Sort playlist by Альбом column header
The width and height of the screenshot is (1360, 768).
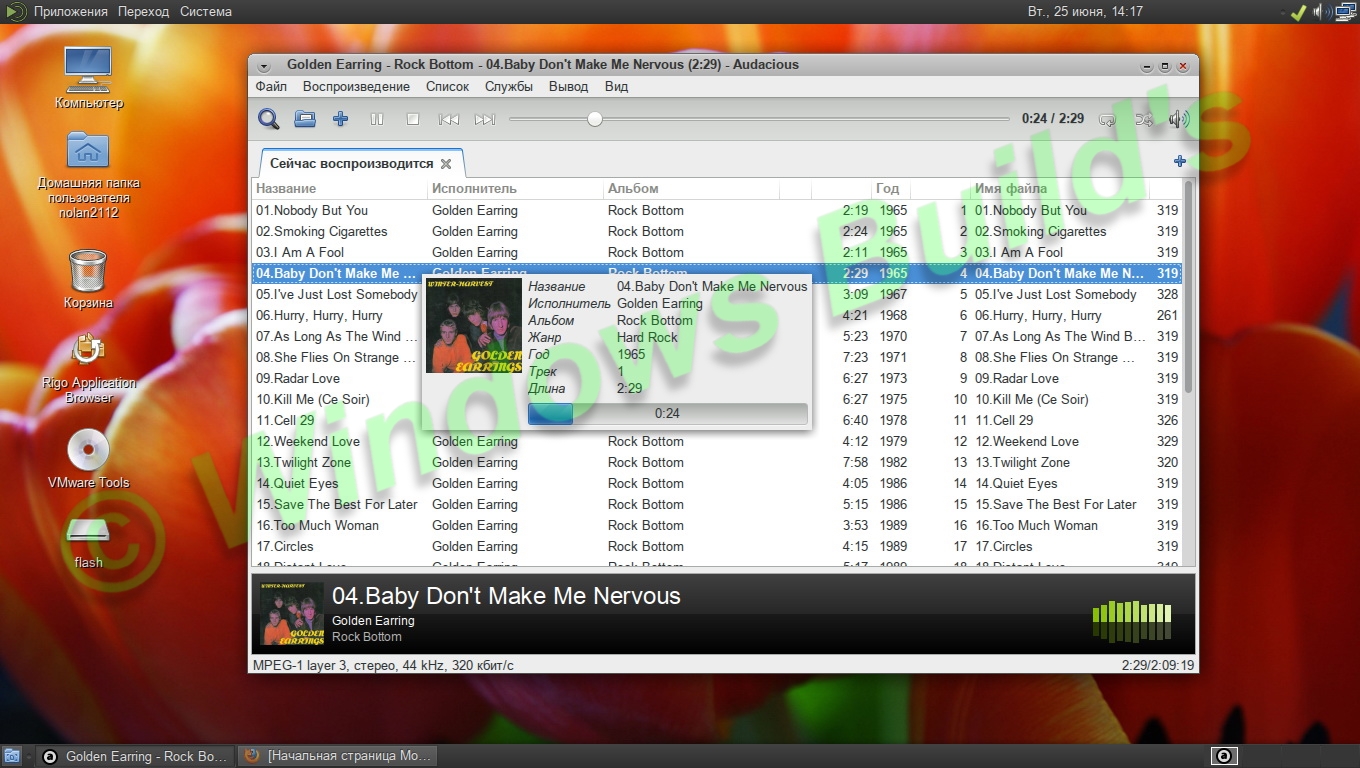692,188
